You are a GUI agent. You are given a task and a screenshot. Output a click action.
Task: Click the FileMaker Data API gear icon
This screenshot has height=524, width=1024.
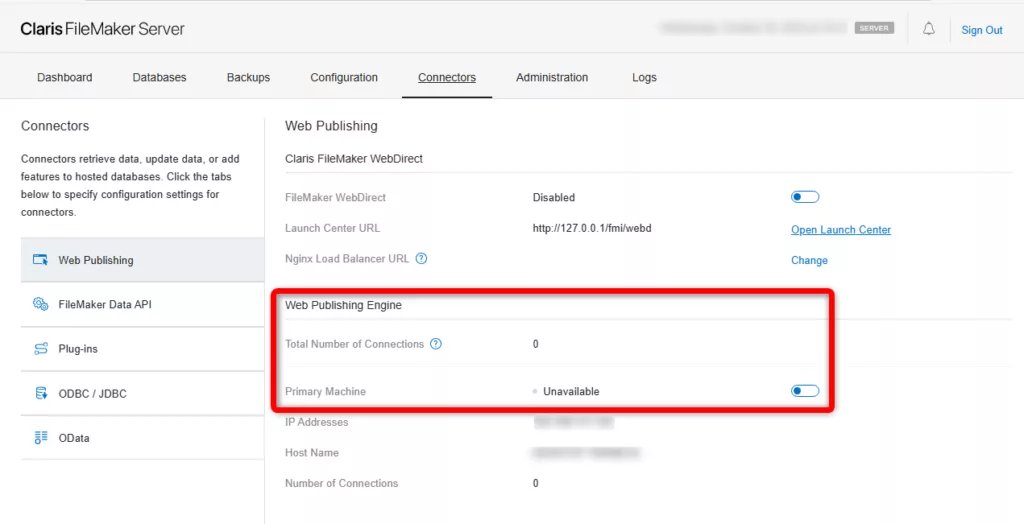40,304
